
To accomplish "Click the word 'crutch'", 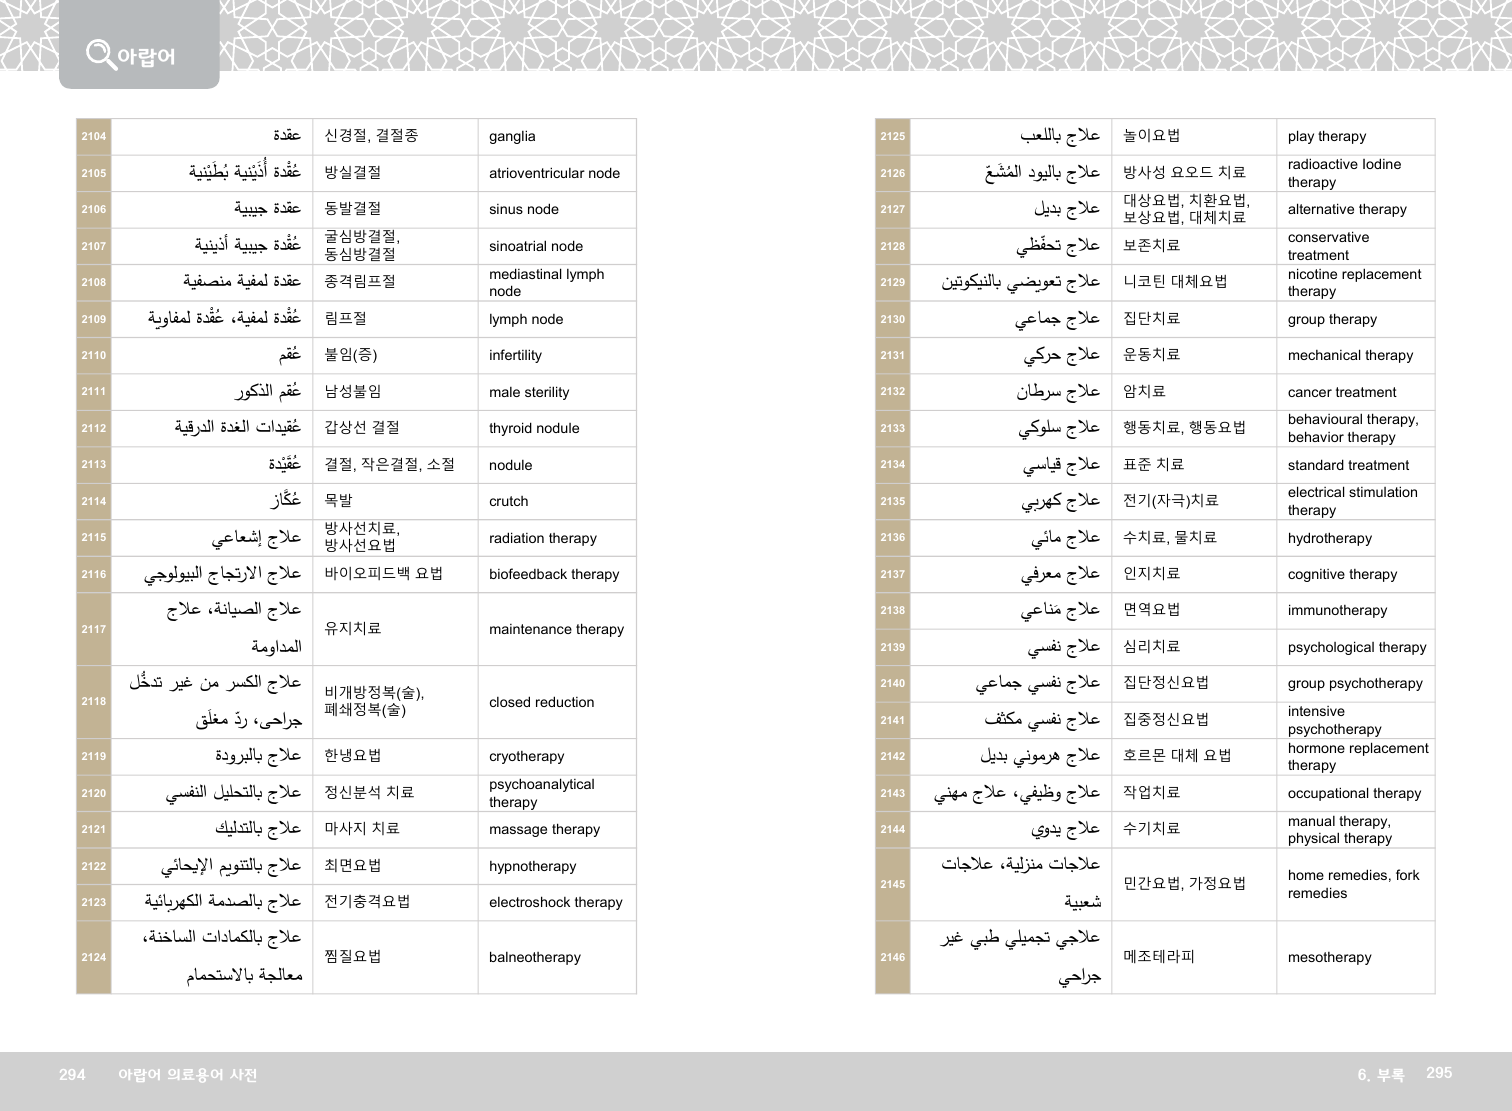I will point(508,501).
